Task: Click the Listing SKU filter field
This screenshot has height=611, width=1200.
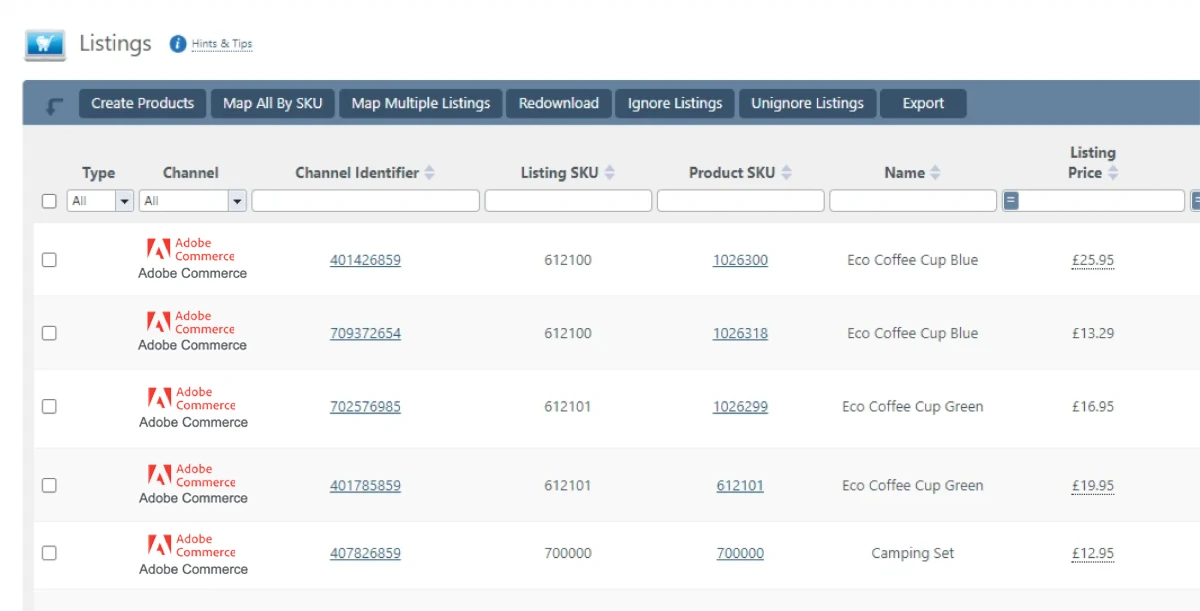Action: [x=568, y=201]
